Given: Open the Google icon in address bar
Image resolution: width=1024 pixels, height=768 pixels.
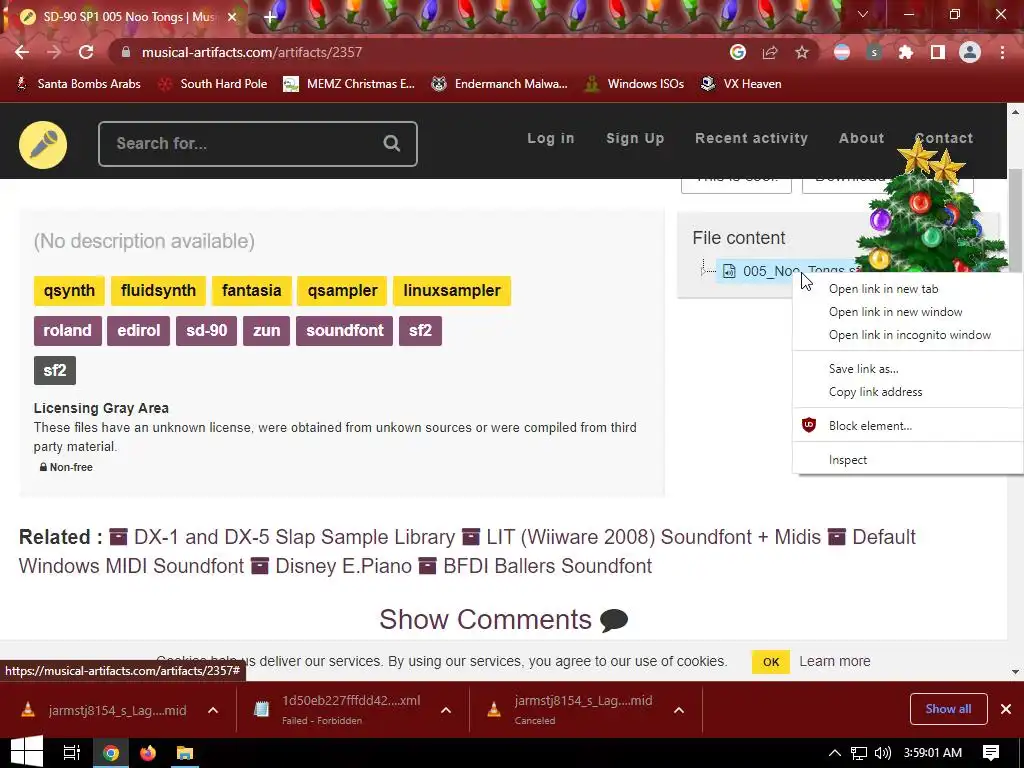Looking at the screenshot, I should point(738,52).
